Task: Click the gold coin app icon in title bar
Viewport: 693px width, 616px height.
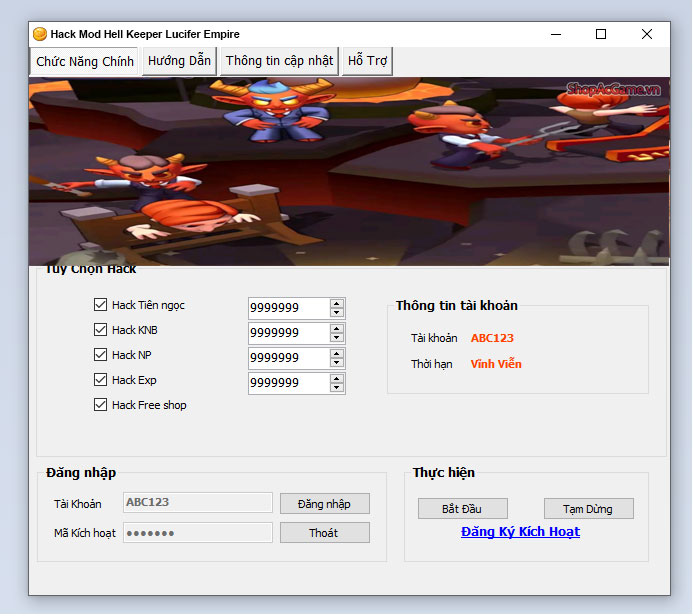Action: [x=40, y=34]
